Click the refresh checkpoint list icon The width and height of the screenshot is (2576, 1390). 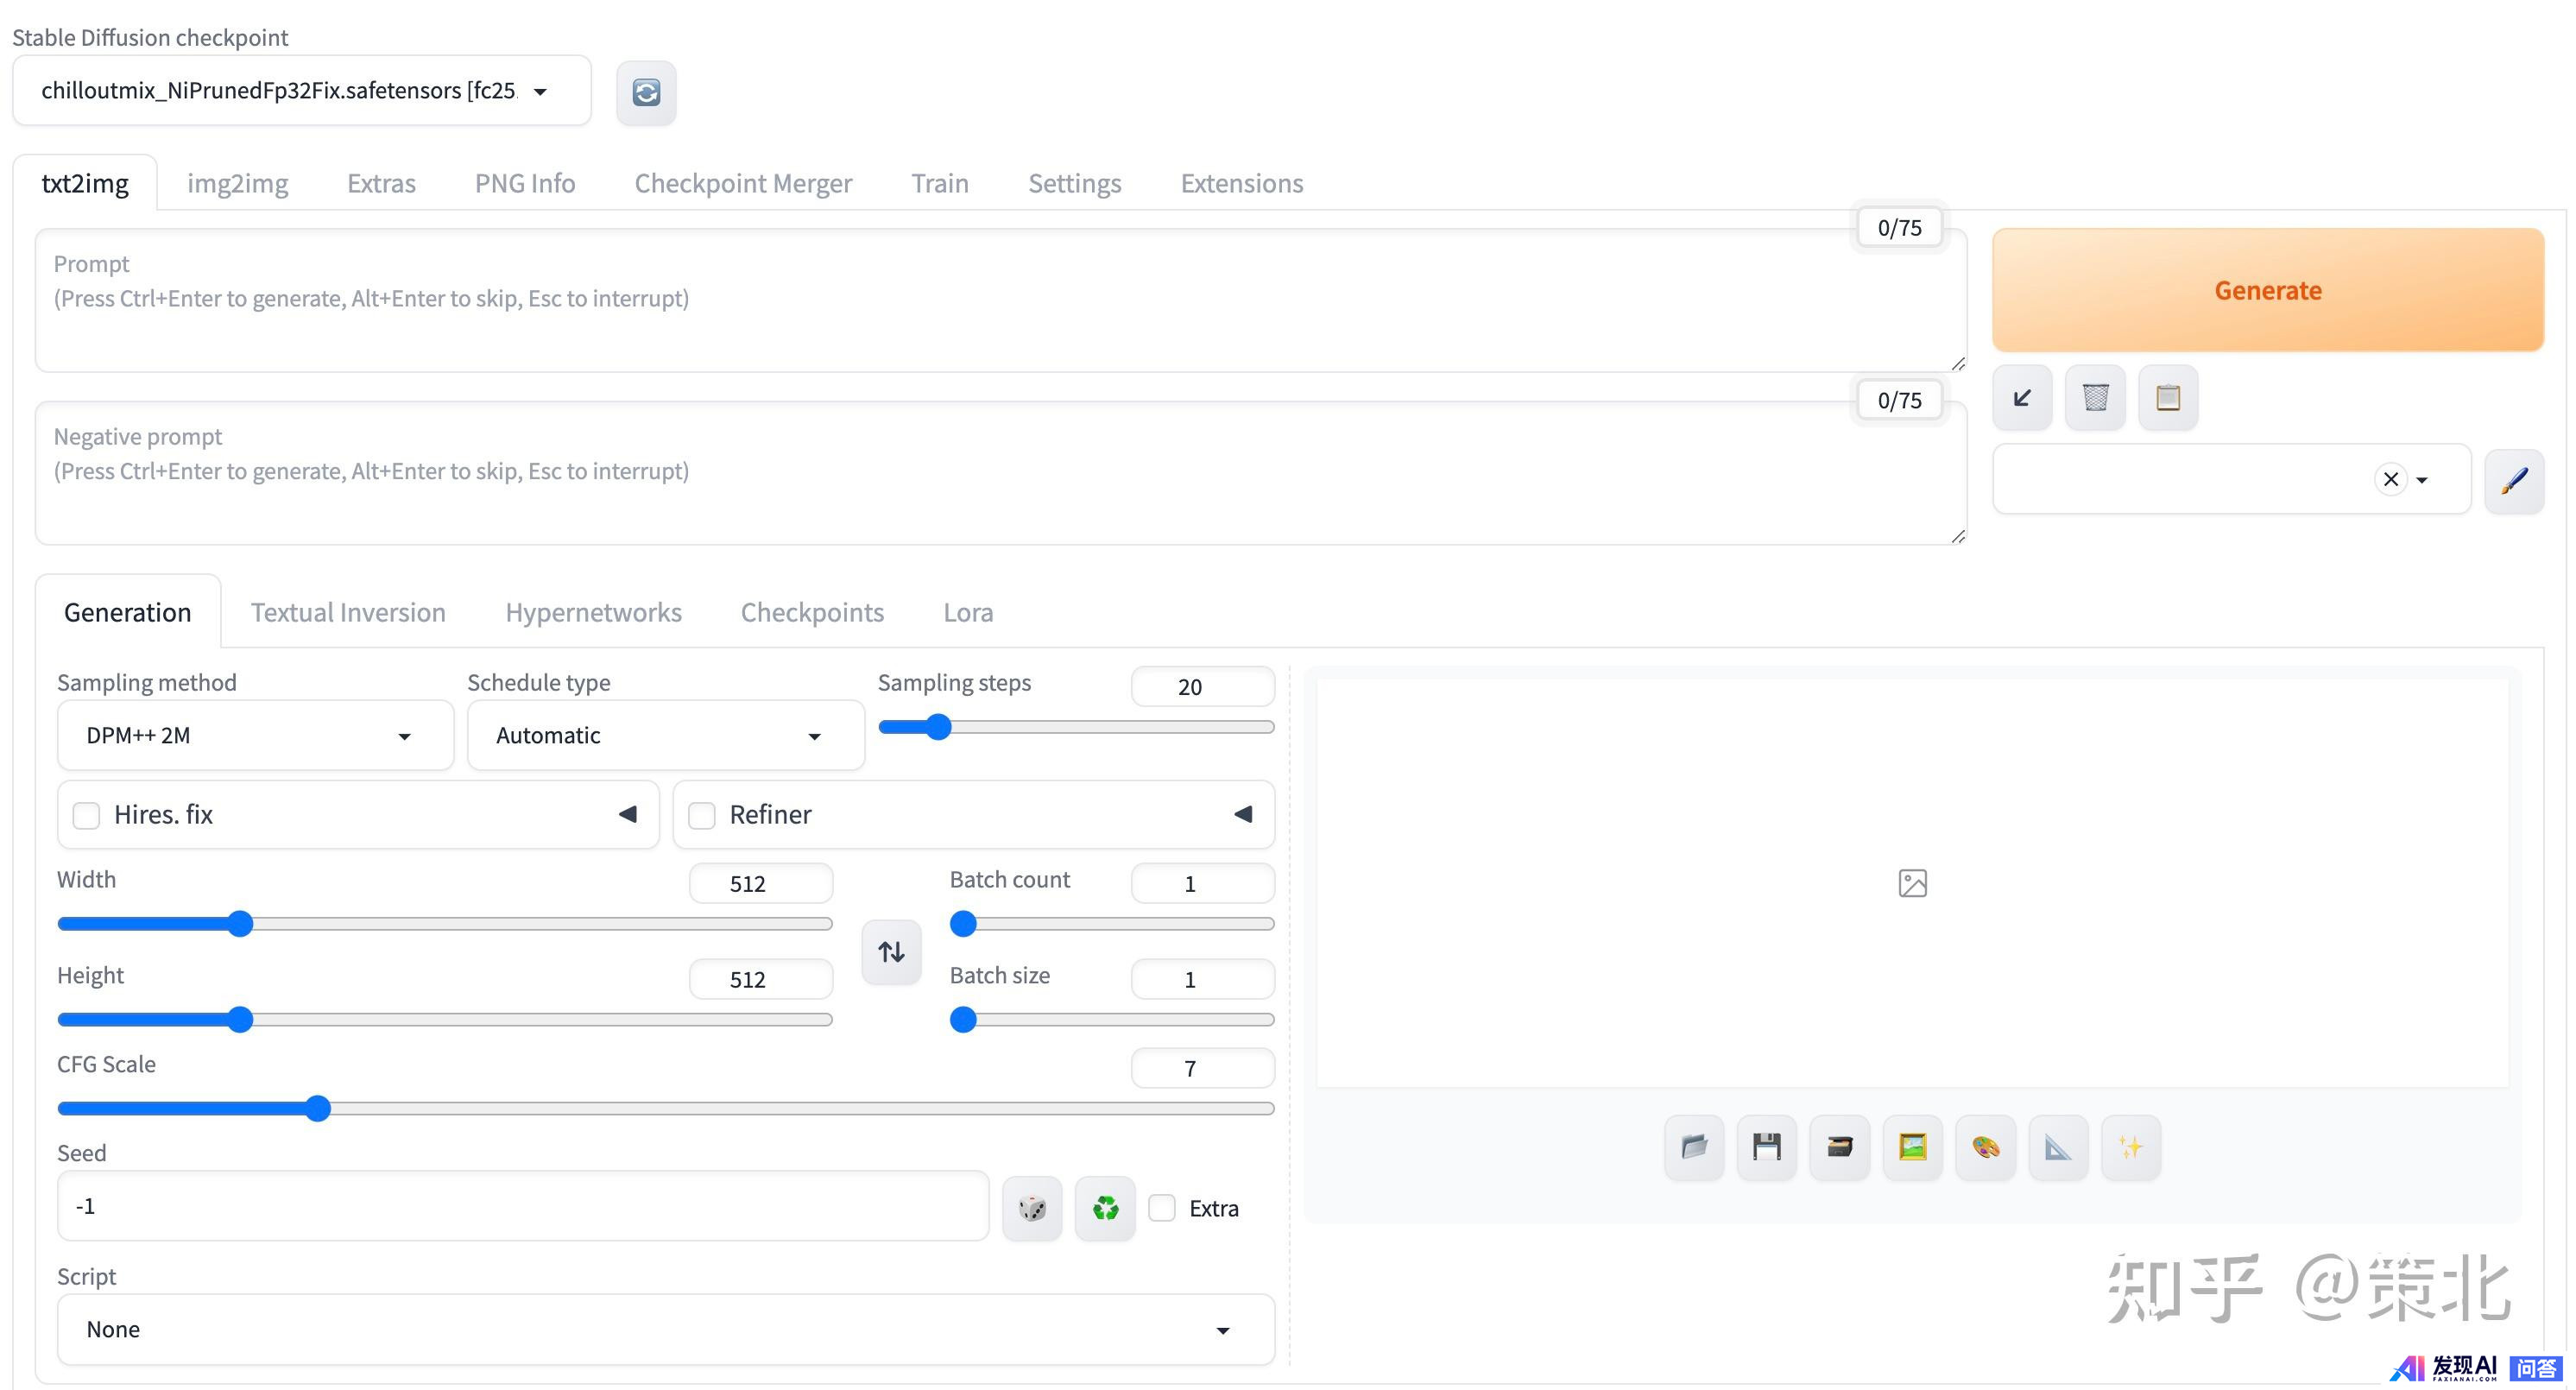click(646, 93)
